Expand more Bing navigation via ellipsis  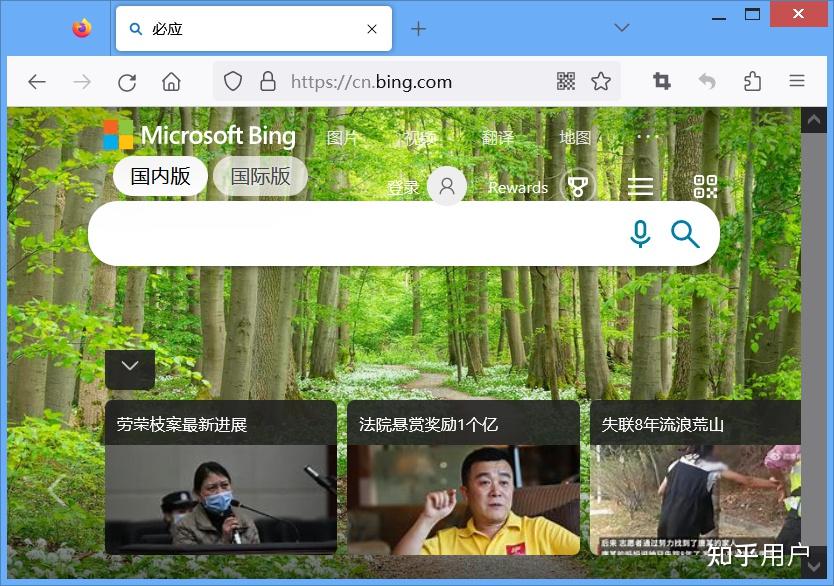pyautogui.click(x=645, y=136)
